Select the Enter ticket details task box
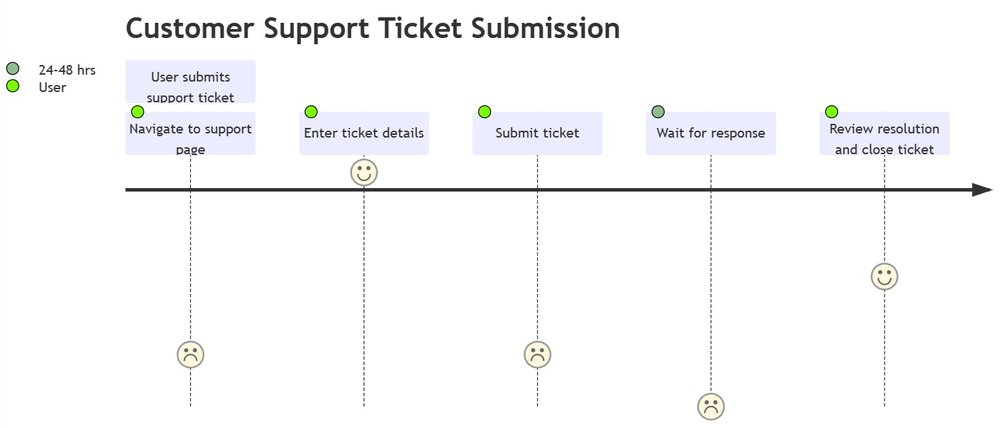 click(364, 133)
